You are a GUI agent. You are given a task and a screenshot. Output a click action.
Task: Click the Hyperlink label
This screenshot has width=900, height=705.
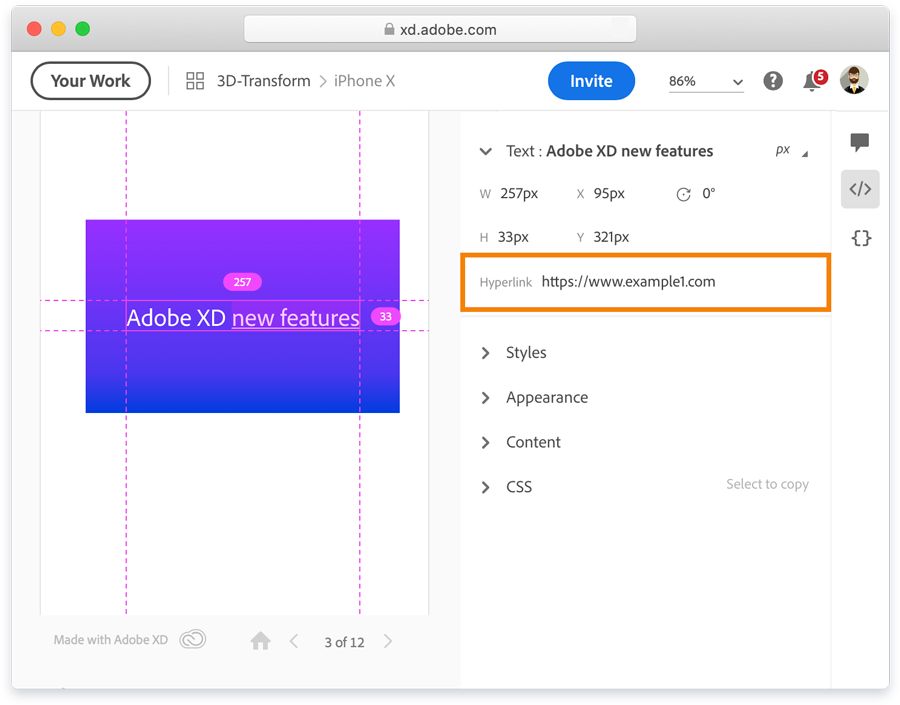pos(506,282)
